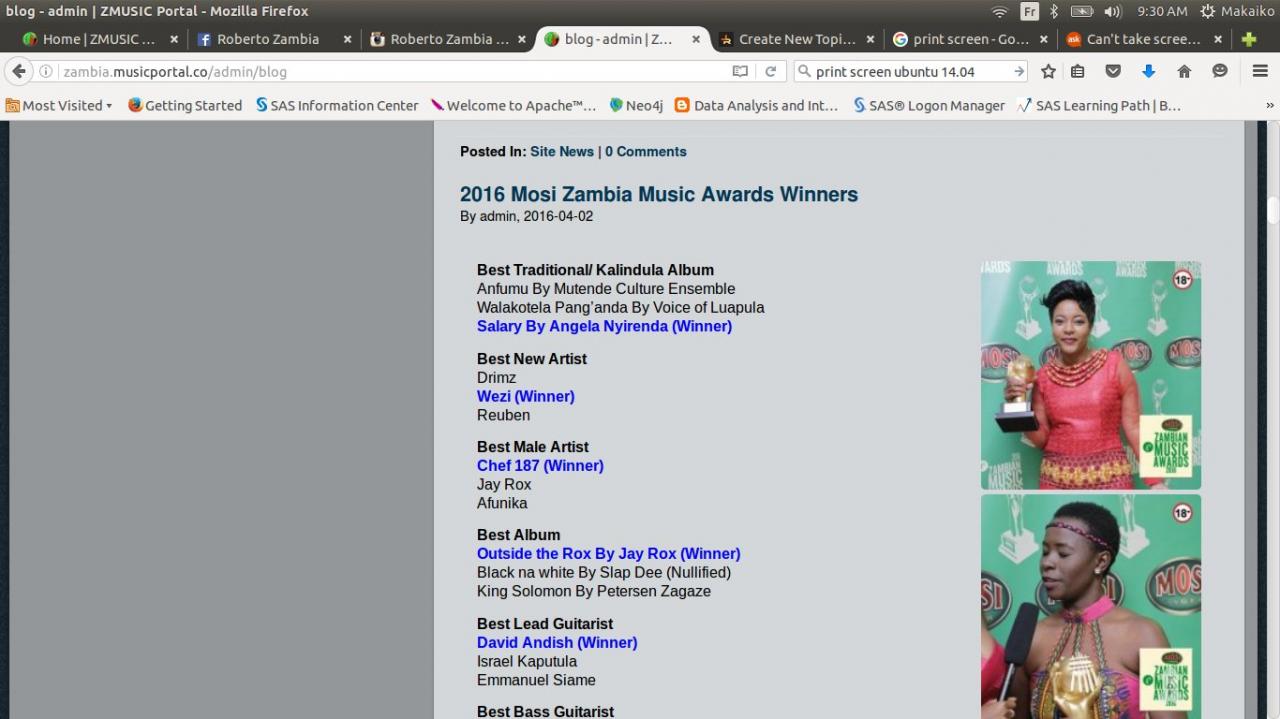Open the Fr keyboard layout indicator
1280x719 pixels.
[x=1029, y=11]
